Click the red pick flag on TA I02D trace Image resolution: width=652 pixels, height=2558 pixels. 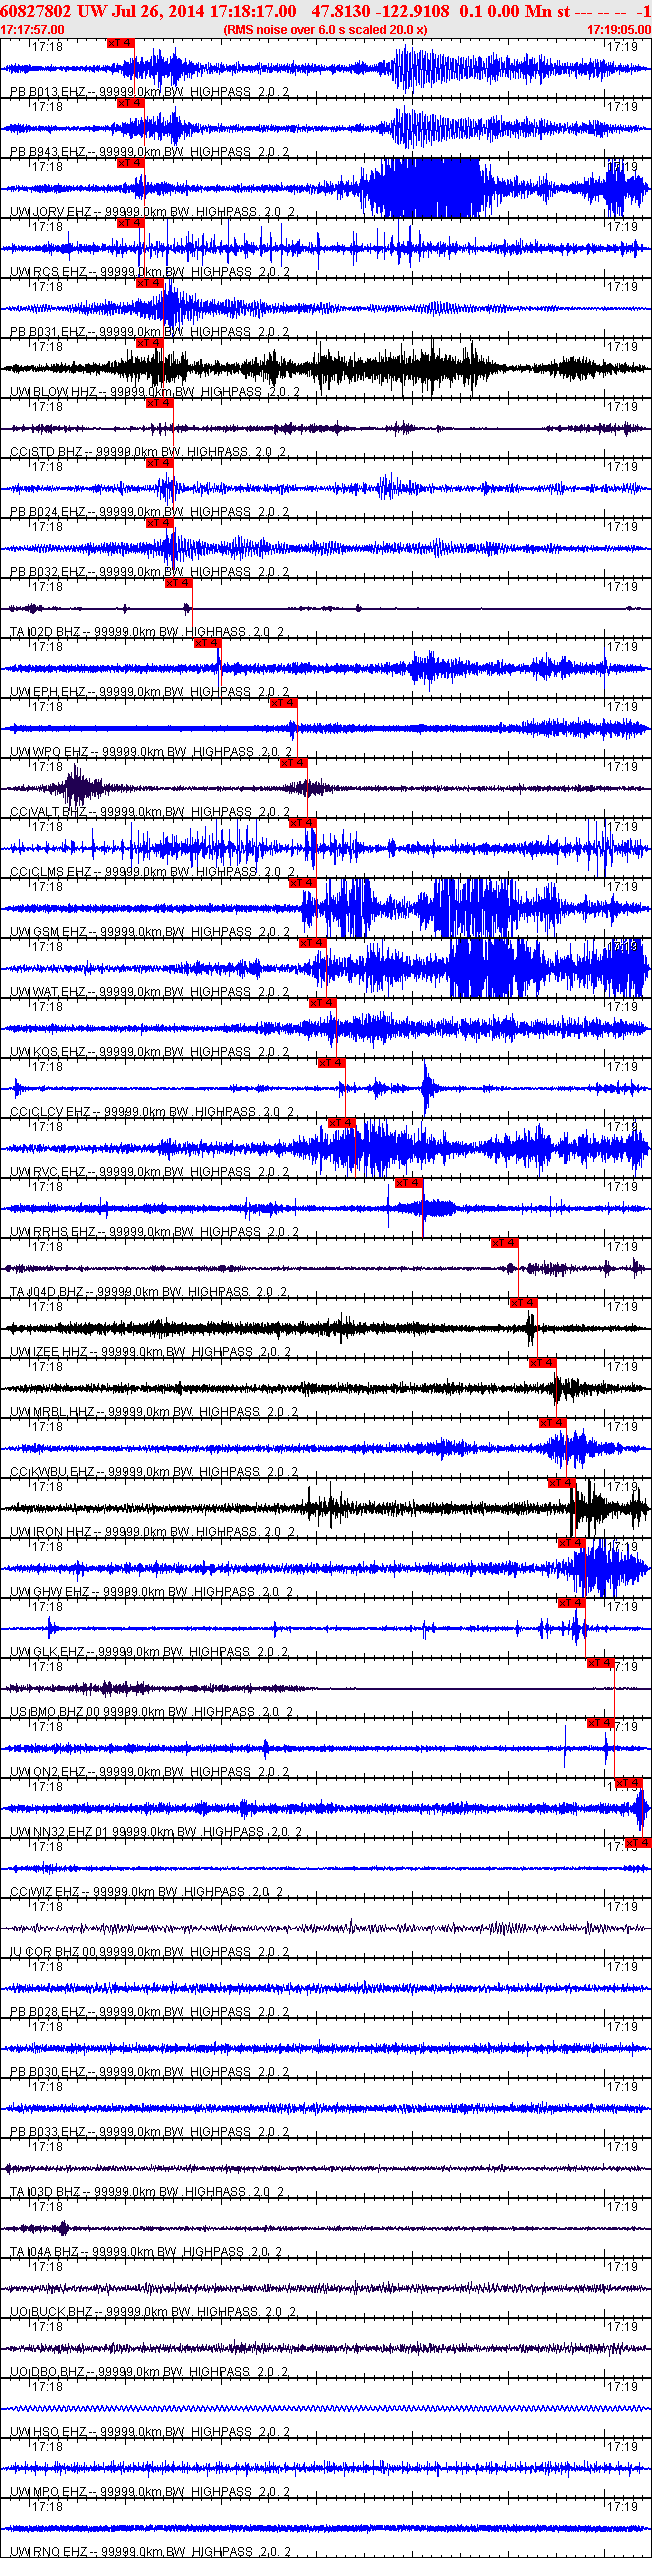tap(178, 583)
